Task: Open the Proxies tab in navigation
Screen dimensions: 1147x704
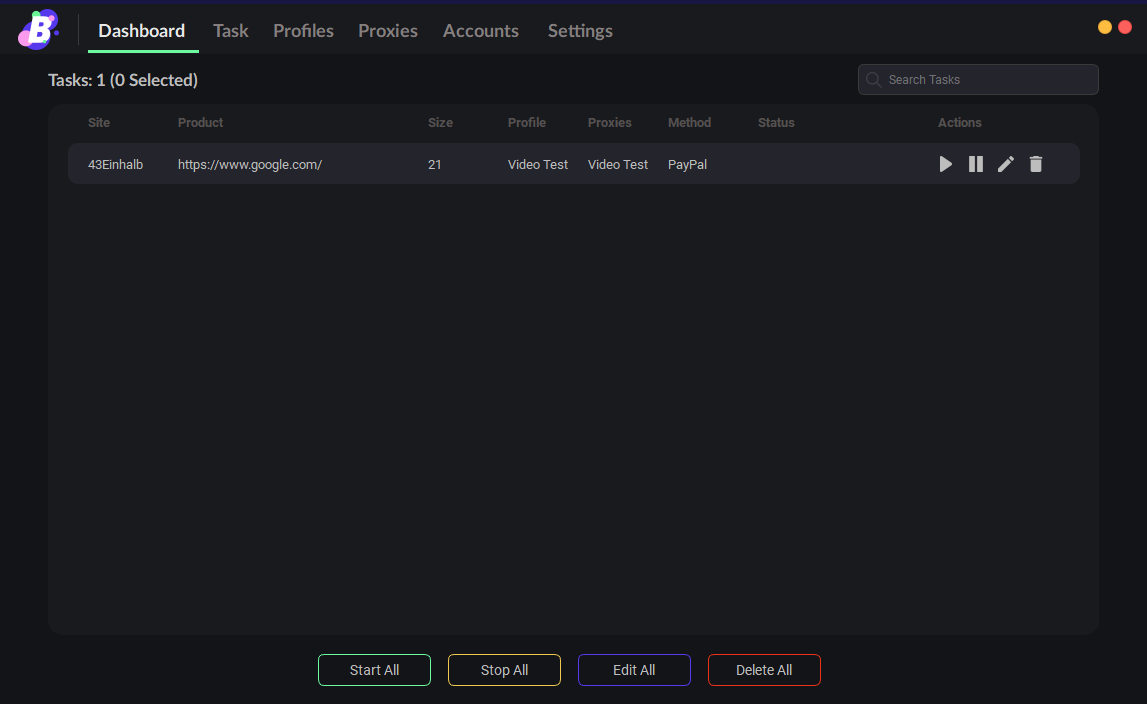Action: click(x=388, y=31)
